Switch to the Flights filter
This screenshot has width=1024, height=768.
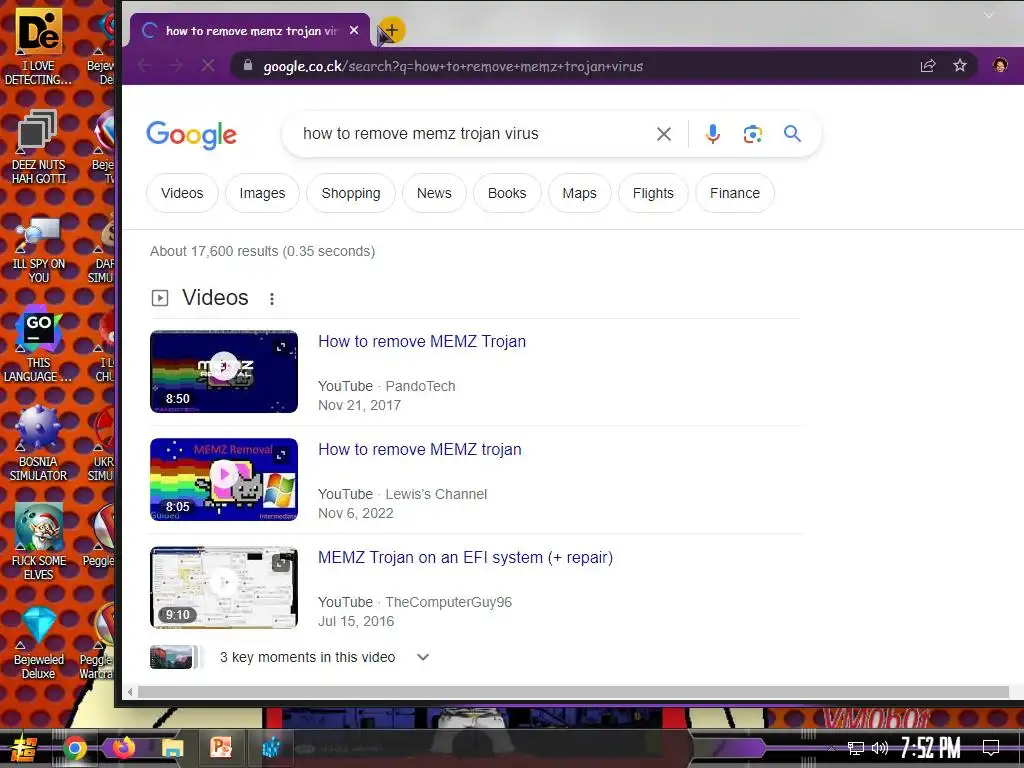[x=653, y=193]
